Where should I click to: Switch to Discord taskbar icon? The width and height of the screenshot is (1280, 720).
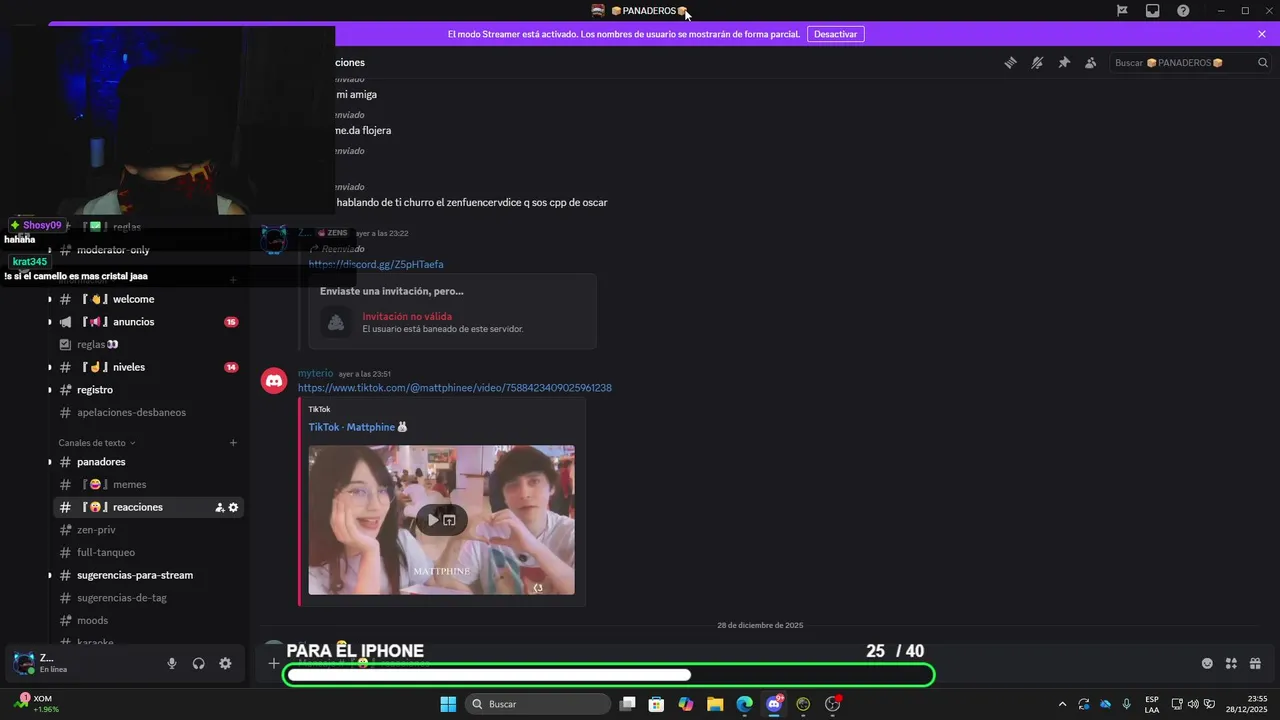(x=773, y=704)
